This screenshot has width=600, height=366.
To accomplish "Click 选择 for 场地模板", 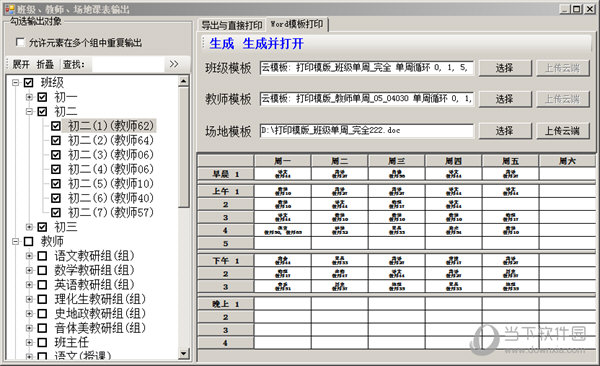I will (x=505, y=131).
